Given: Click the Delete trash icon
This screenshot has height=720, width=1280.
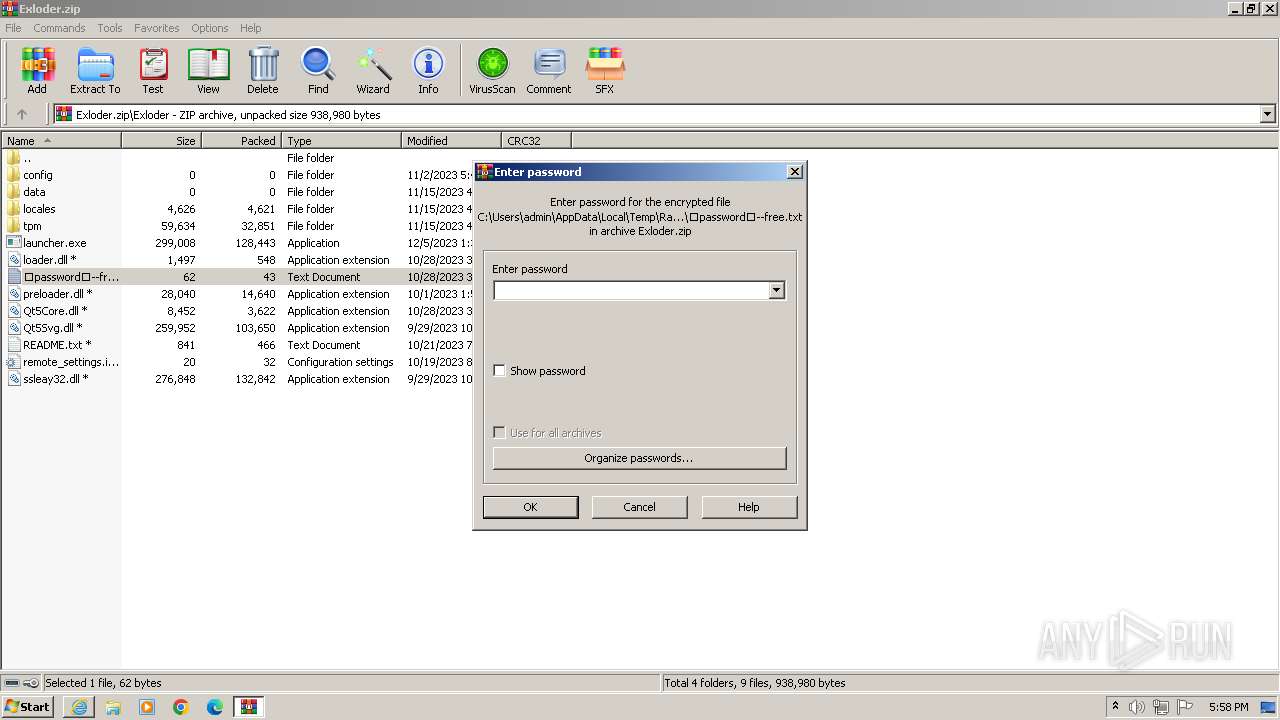Looking at the screenshot, I should click(263, 70).
